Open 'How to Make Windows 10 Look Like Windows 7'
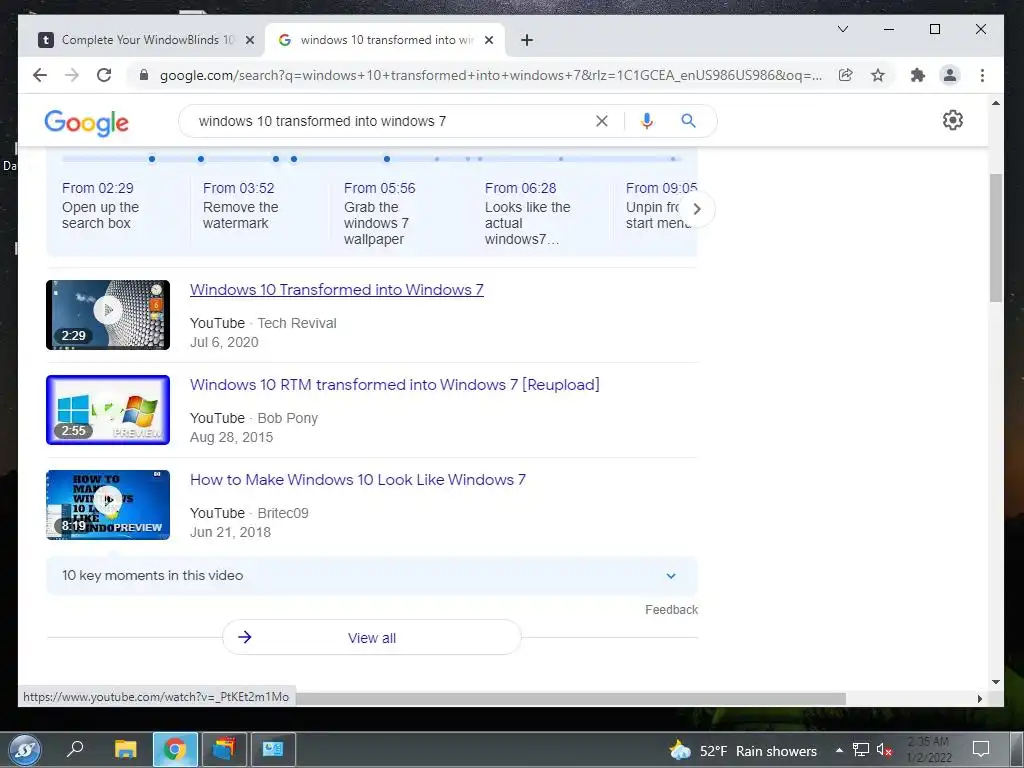 pyautogui.click(x=357, y=480)
